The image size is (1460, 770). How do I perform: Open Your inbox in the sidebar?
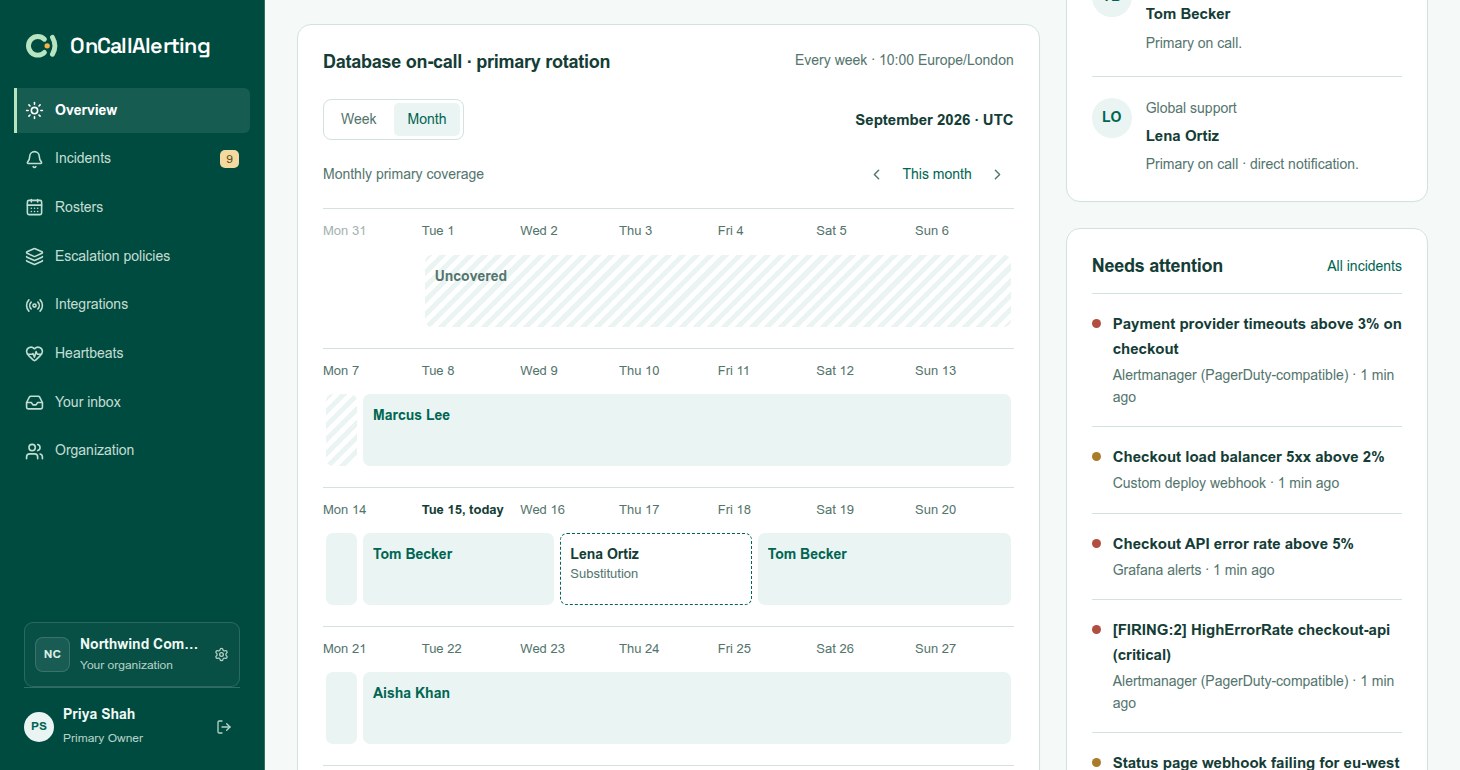click(132, 402)
